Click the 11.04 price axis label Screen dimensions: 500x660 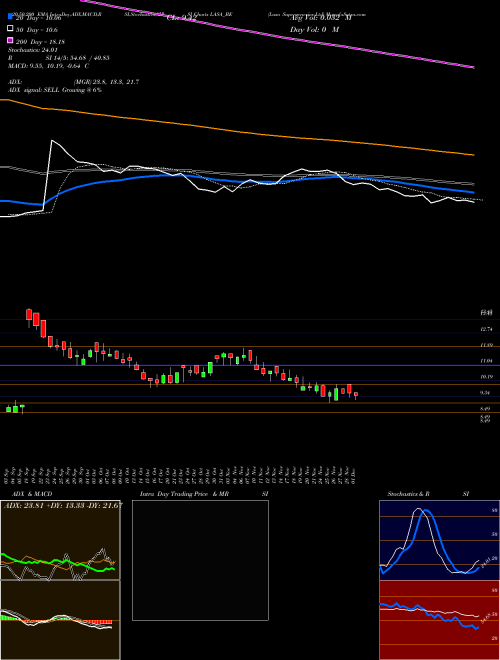point(486,361)
